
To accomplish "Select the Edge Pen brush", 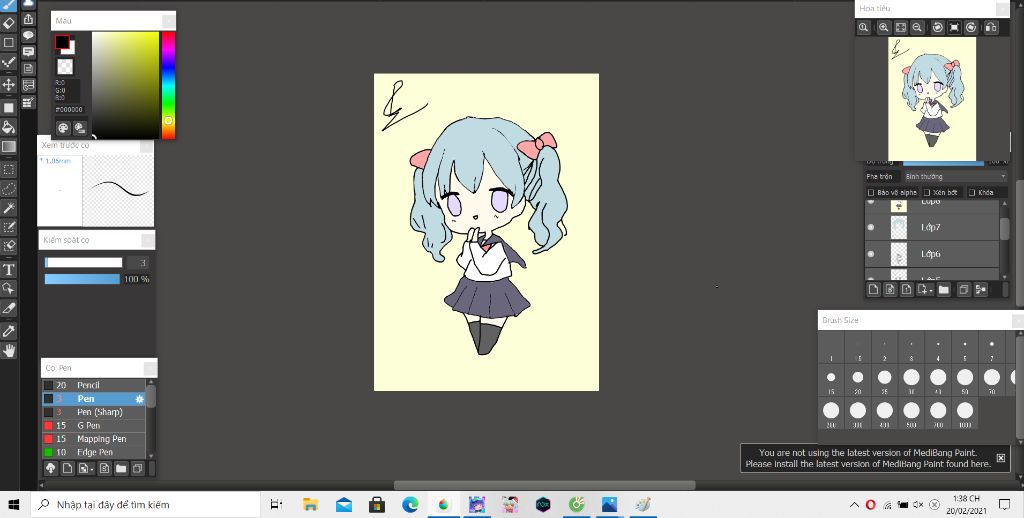I will [x=94, y=452].
